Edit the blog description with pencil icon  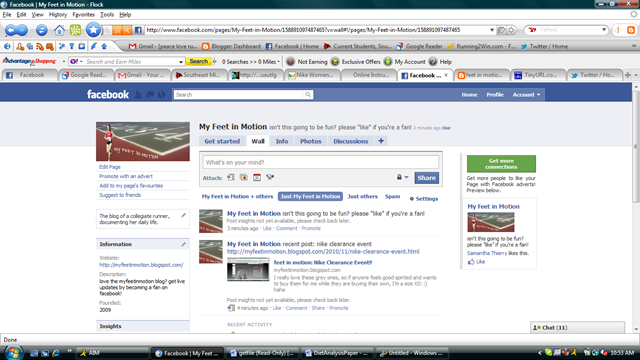183,215
